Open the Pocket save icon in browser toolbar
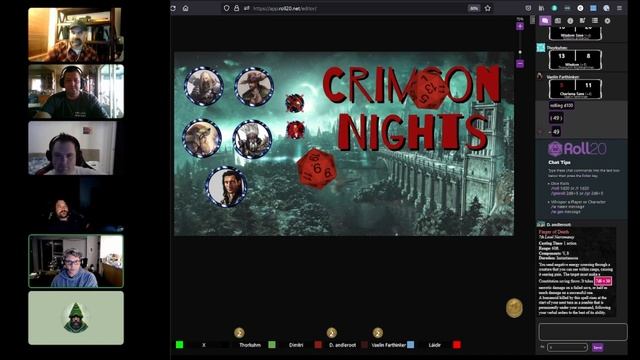640x360 pixels. coord(528,8)
